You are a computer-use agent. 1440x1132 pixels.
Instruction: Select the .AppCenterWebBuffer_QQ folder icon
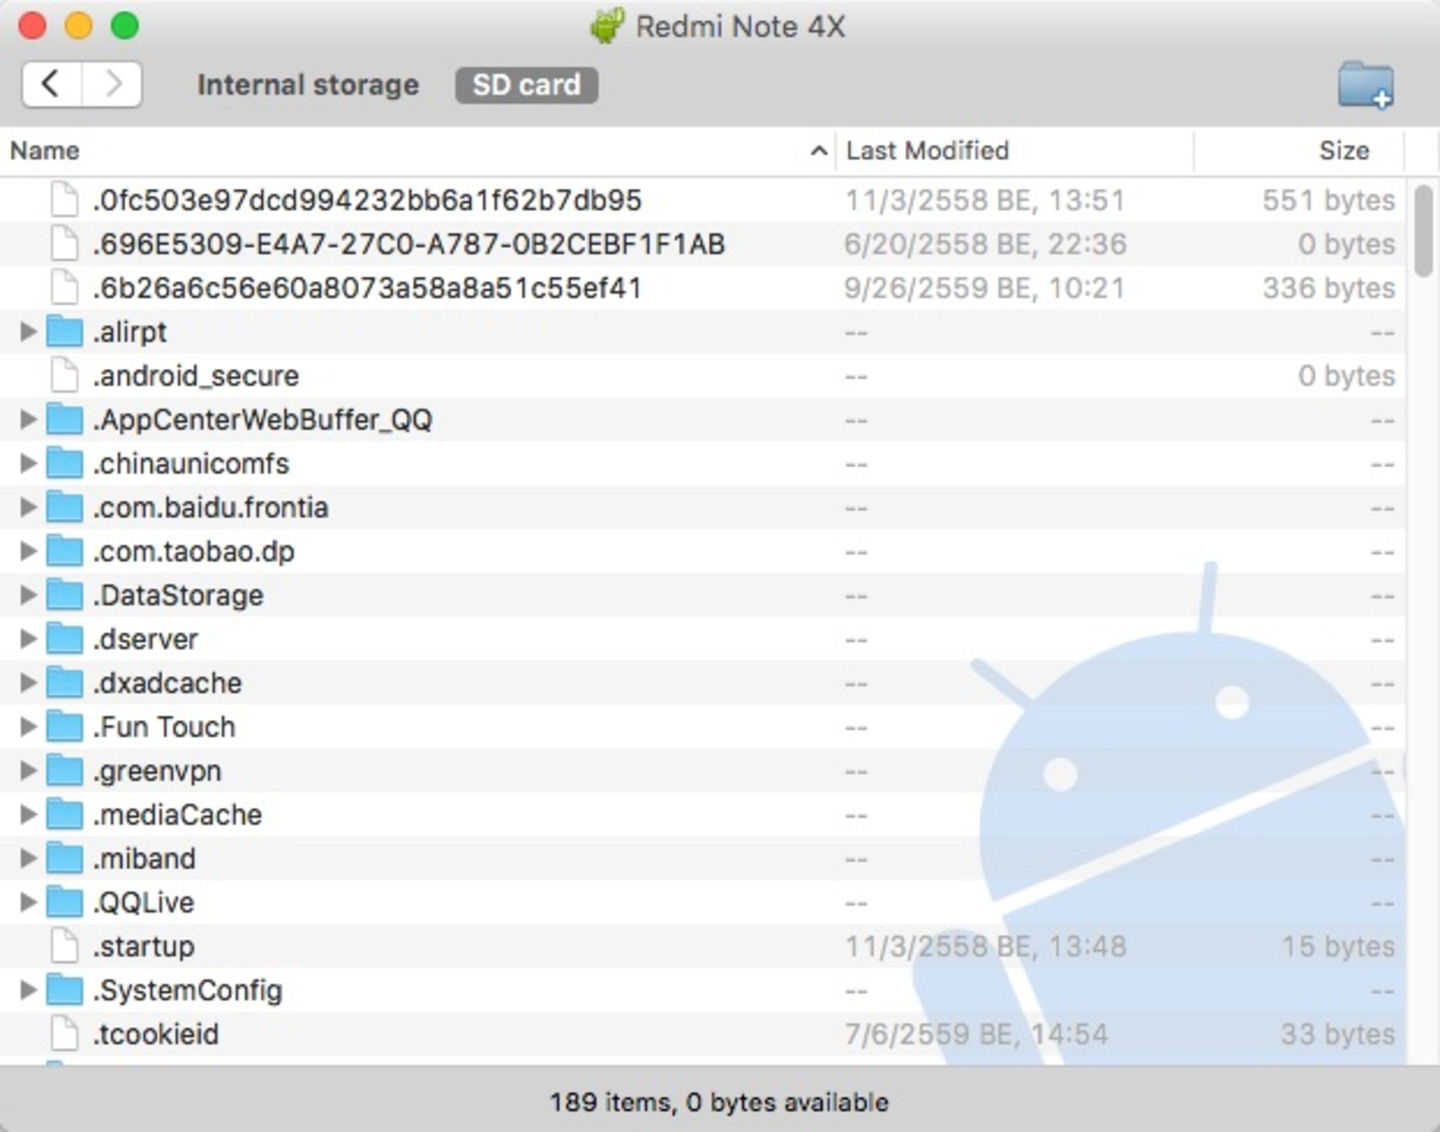coord(65,420)
